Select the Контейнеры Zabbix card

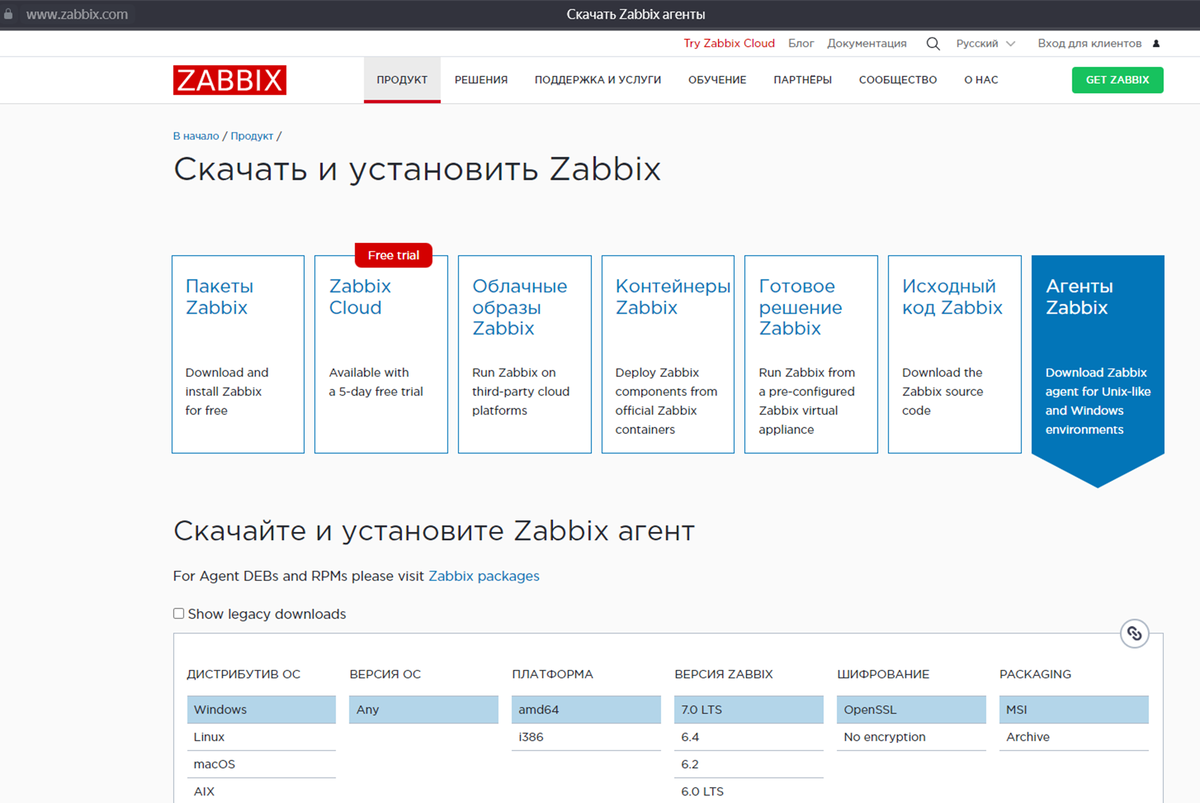coord(668,354)
